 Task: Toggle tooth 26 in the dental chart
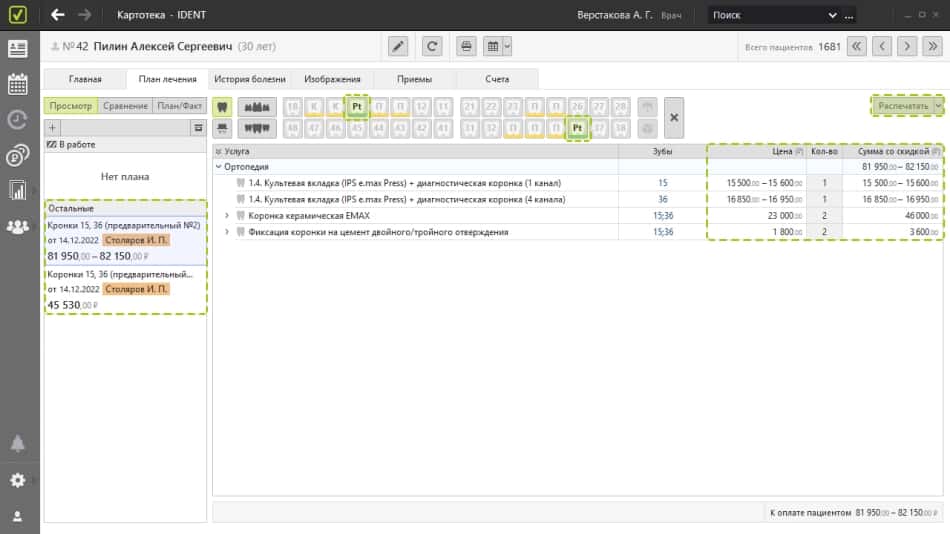(577, 106)
